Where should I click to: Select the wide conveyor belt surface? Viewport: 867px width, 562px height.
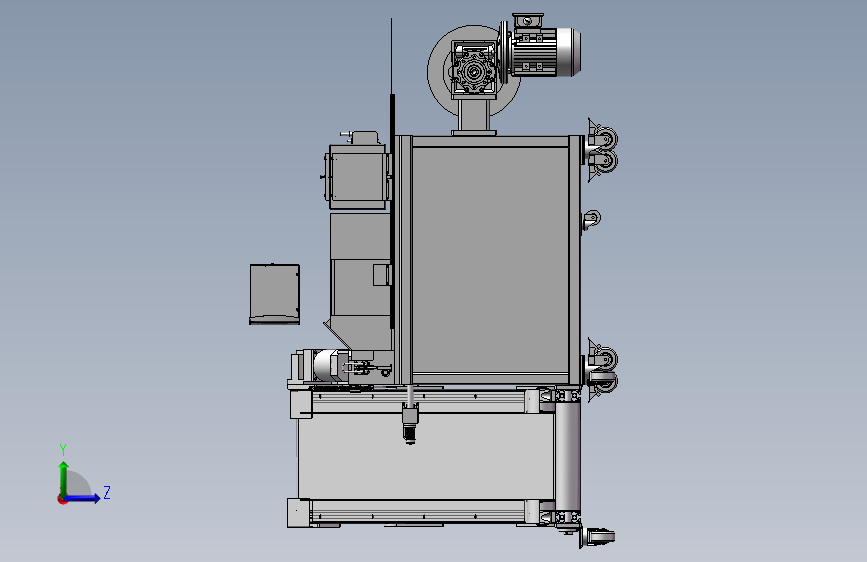point(426,456)
